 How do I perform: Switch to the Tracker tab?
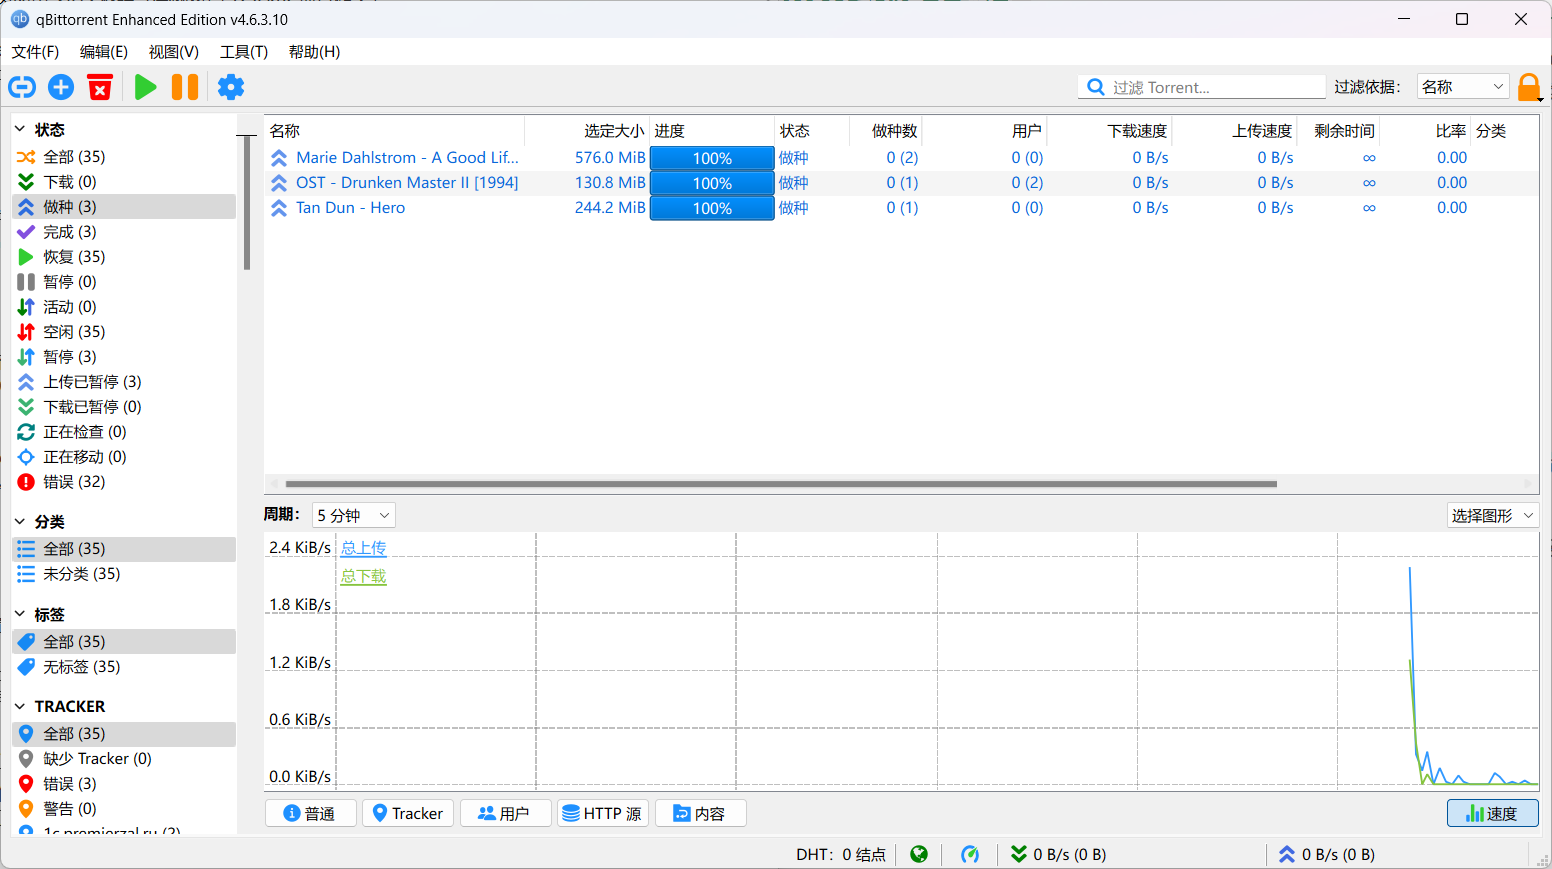click(408, 813)
